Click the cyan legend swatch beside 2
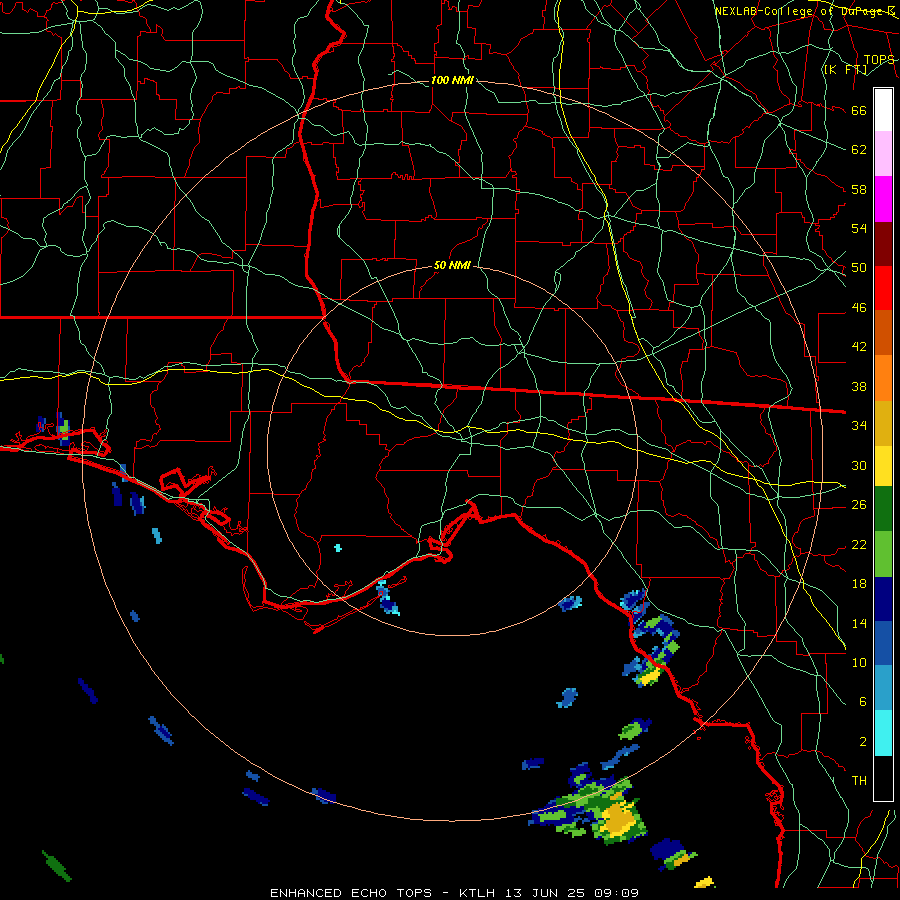 point(883,733)
